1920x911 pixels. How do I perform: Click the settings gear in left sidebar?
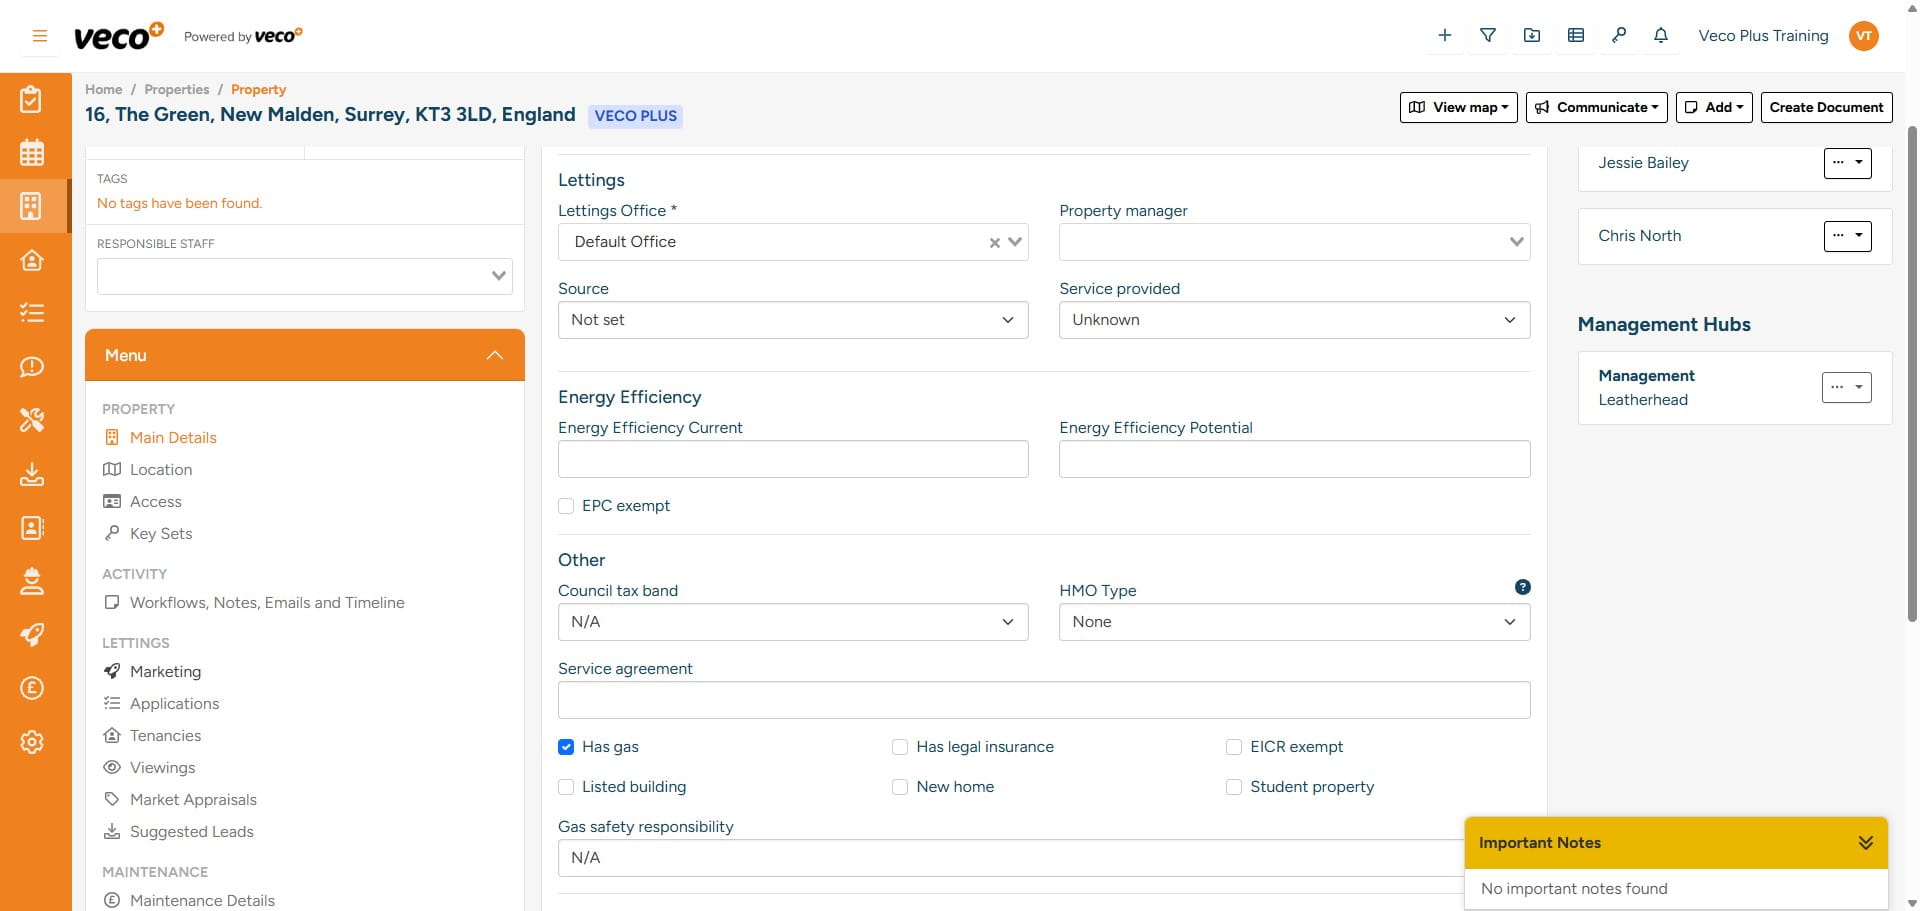click(32, 742)
